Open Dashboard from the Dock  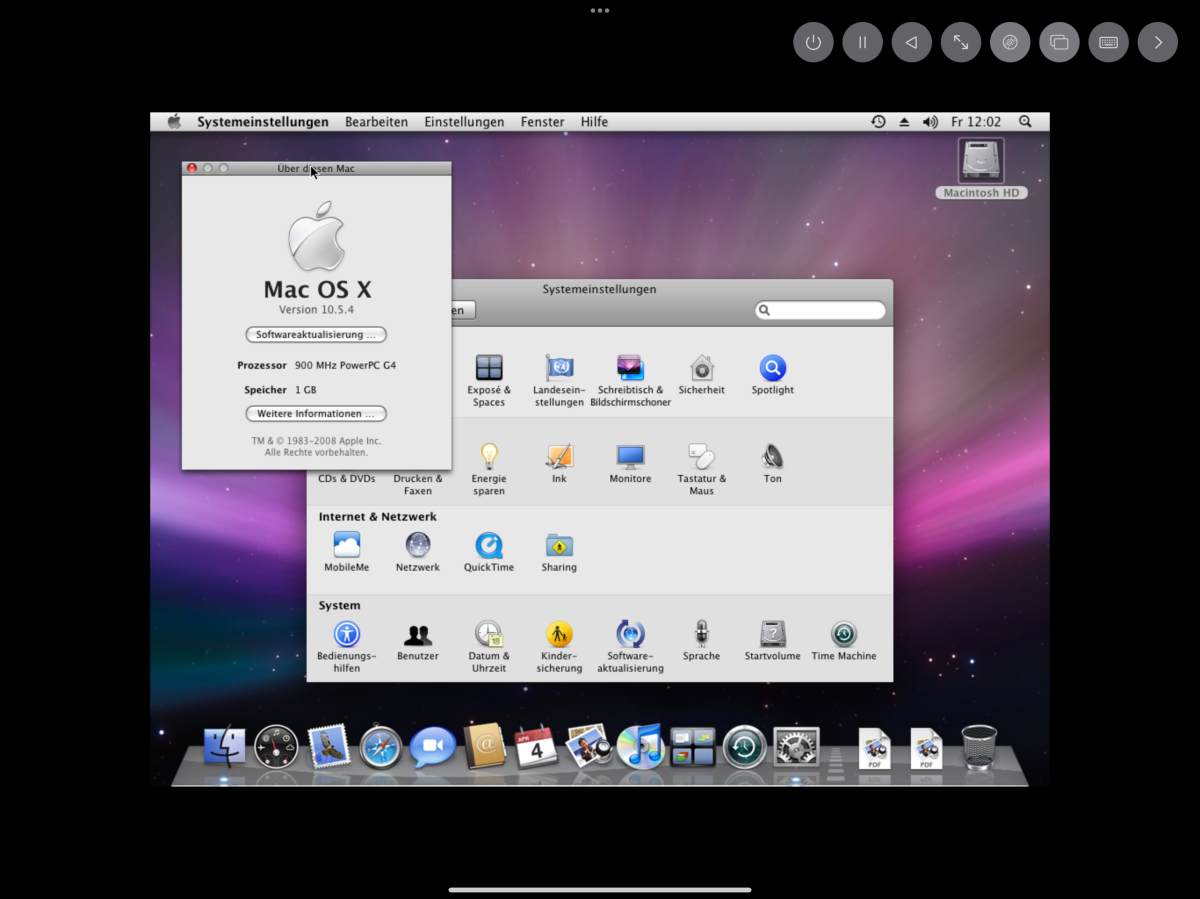tap(276, 746)
